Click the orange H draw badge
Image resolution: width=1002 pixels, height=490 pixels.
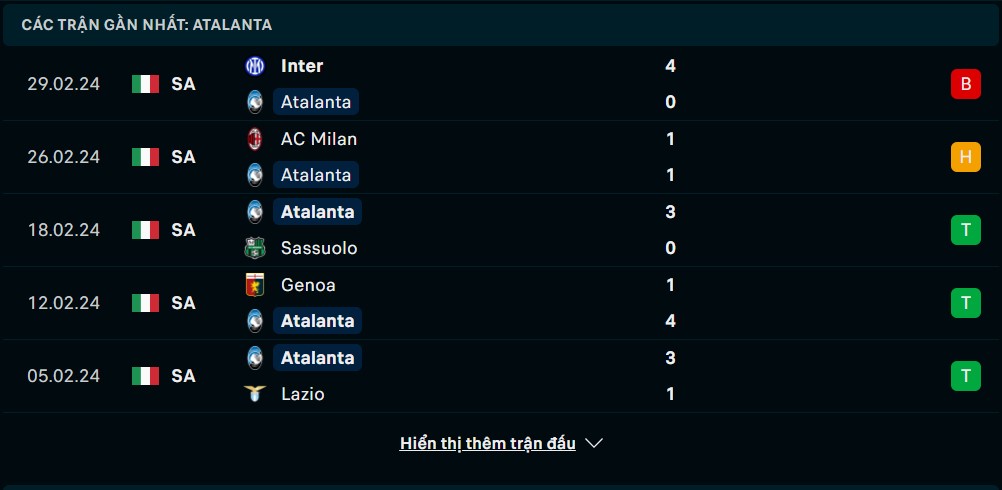tap(966, 157)
